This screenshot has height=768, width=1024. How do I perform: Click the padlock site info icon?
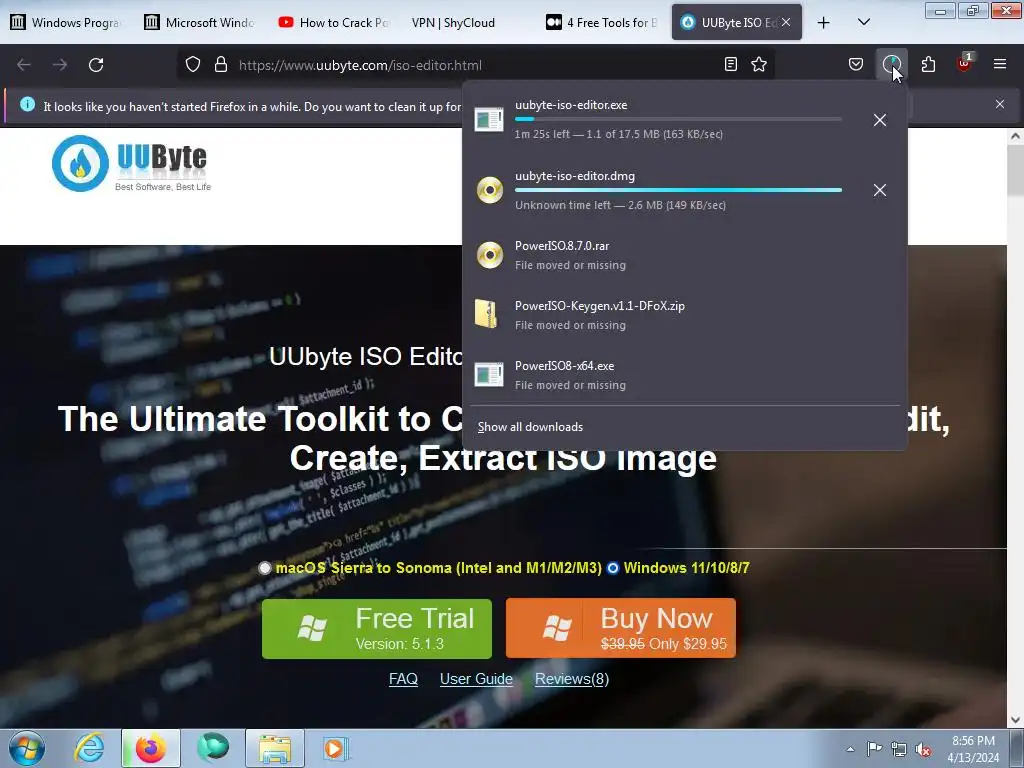pyautogui.click(x=221, y=65)
